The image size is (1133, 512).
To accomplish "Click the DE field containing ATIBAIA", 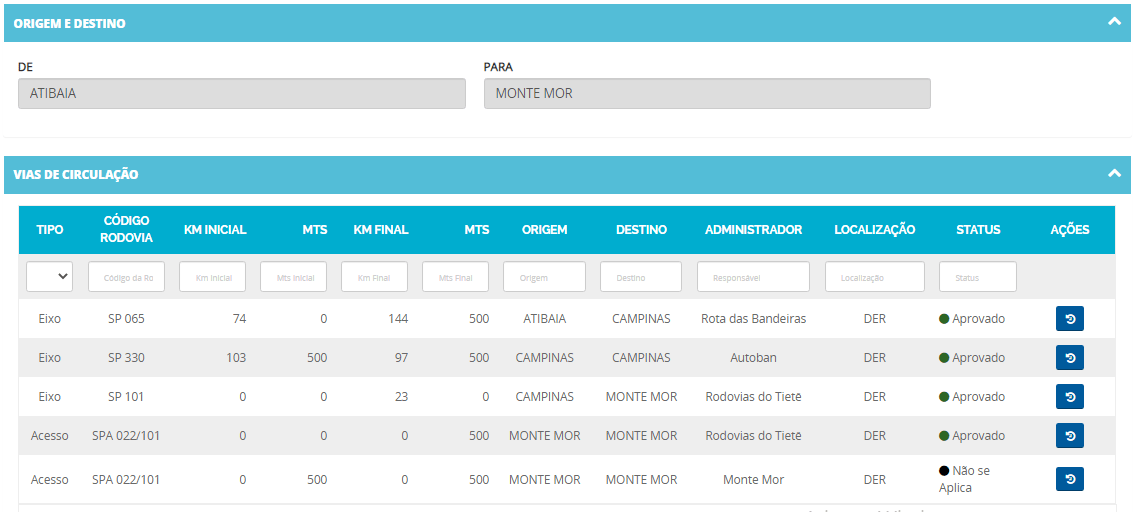I will point(242,94).
